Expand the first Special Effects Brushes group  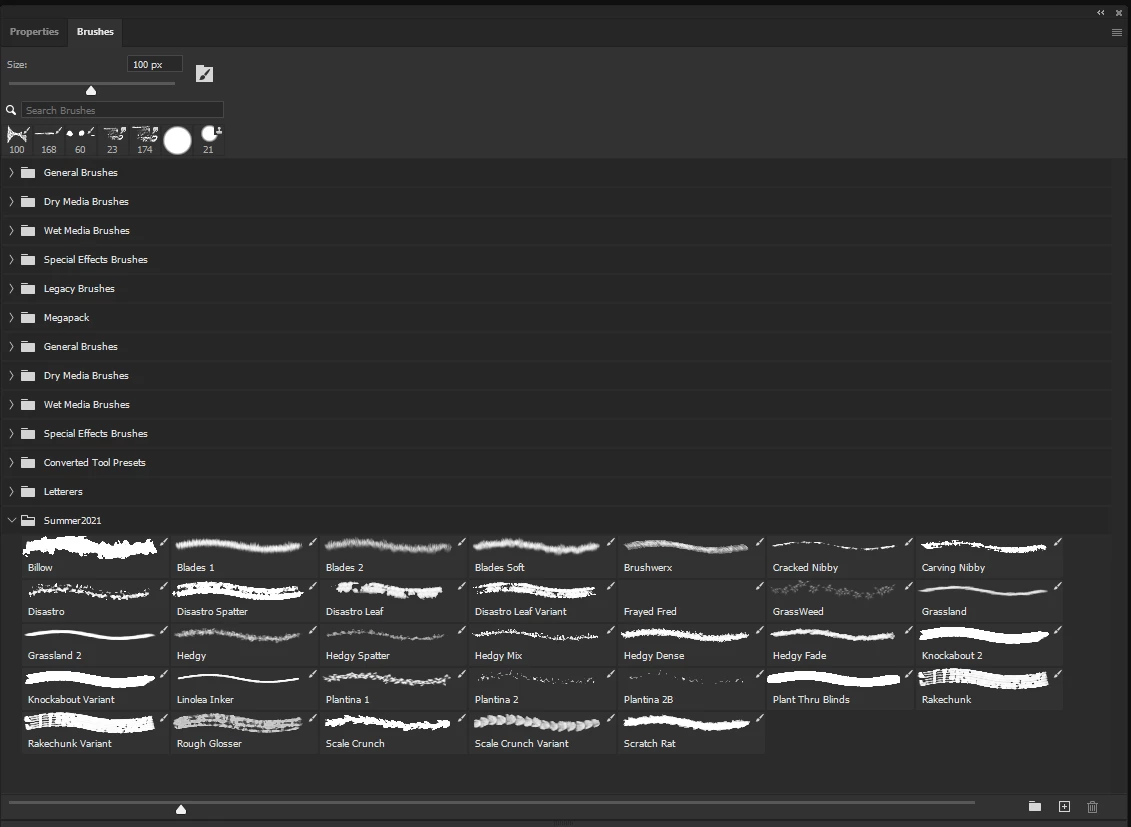[x=11, y=259]
